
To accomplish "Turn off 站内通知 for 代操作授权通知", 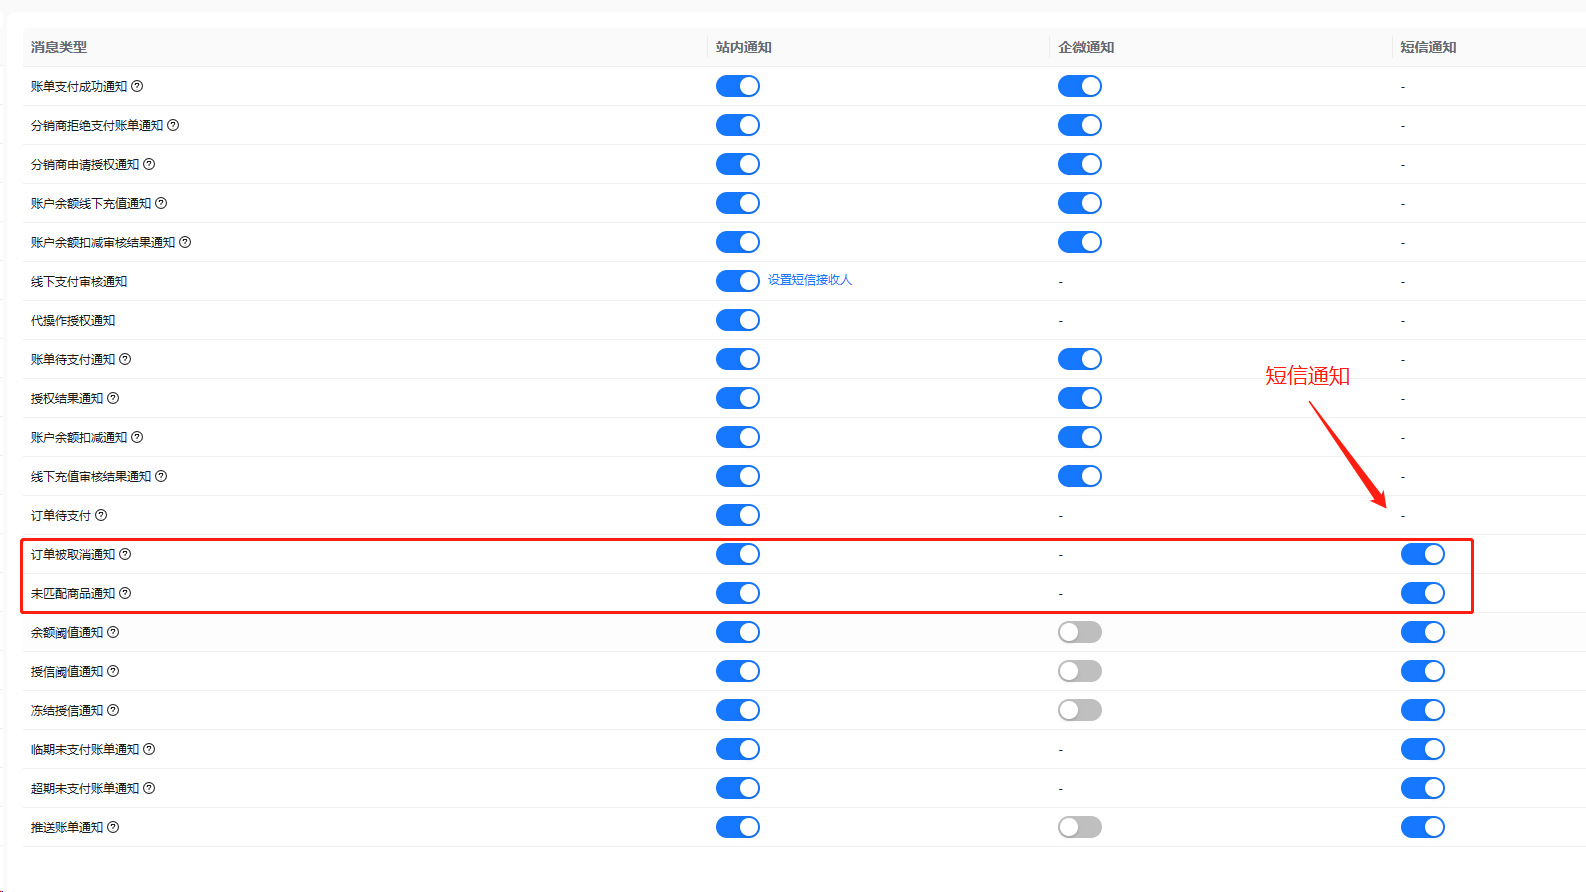I will [738, 320].
